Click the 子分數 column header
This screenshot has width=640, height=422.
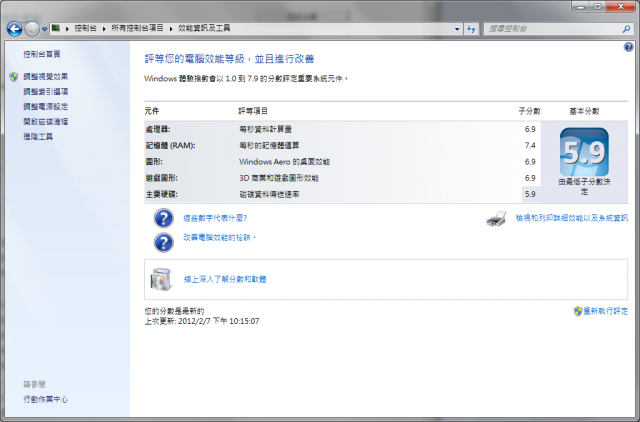coord(529,111)
